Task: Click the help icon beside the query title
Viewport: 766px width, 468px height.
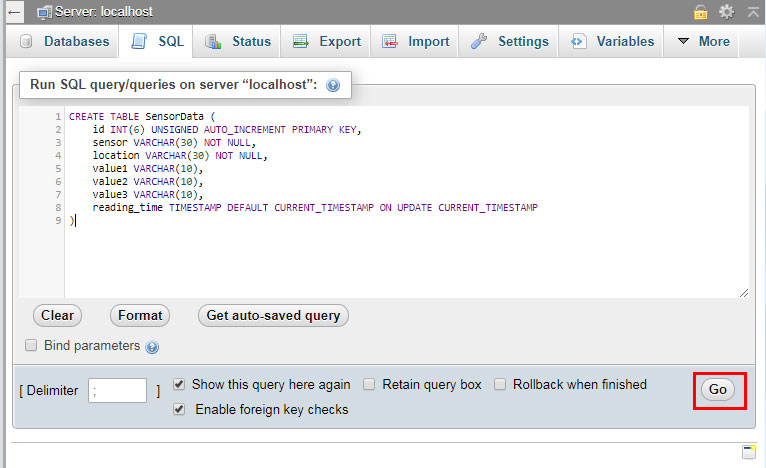Action: click(333, 86)
